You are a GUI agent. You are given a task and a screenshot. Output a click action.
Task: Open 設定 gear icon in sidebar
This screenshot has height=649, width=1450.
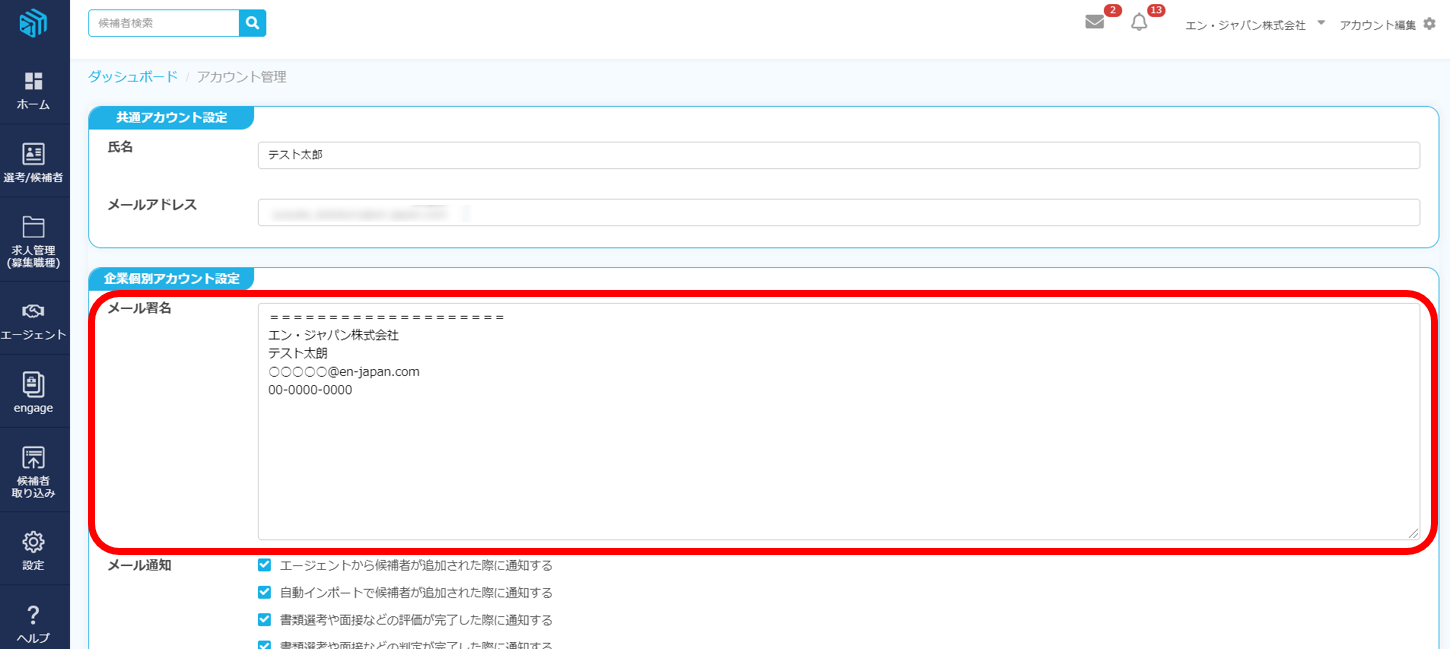tap(33, 542)
